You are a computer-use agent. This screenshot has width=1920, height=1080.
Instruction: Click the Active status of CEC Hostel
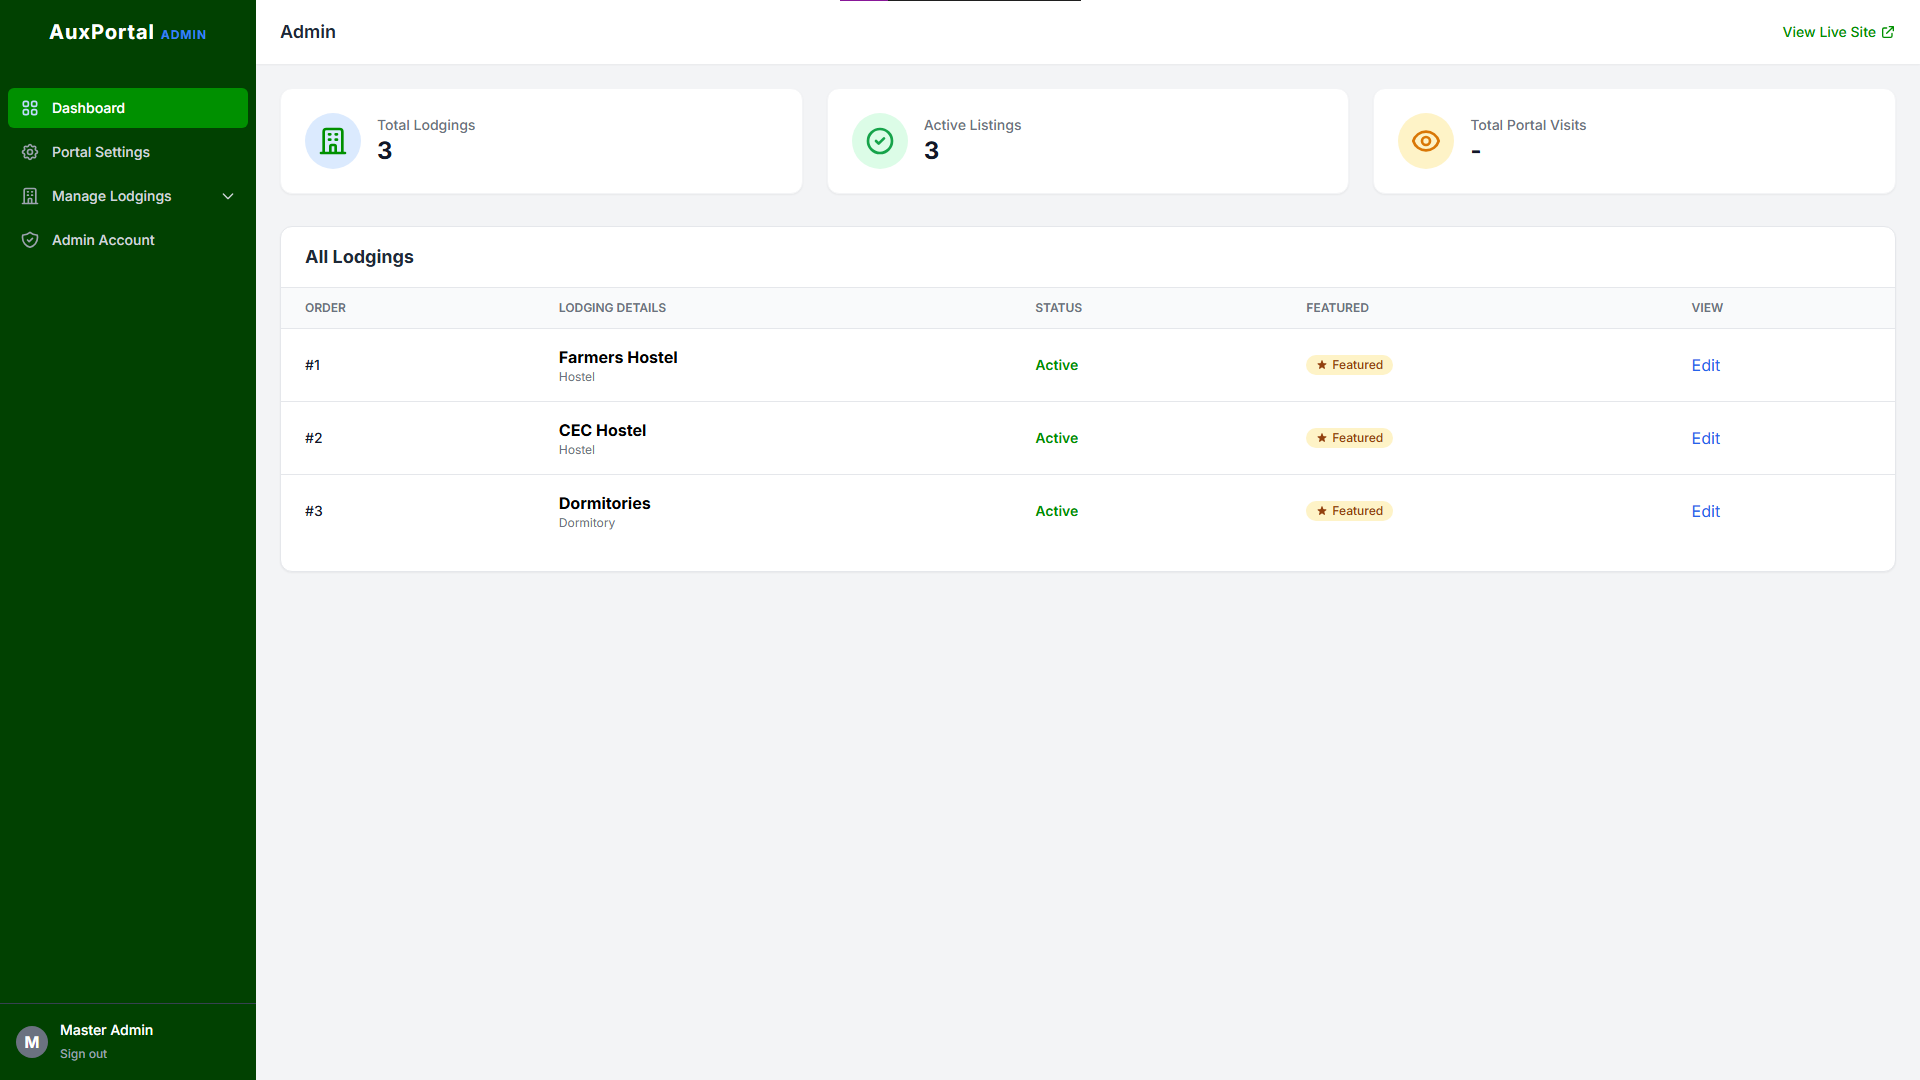tap(1056, 438)
